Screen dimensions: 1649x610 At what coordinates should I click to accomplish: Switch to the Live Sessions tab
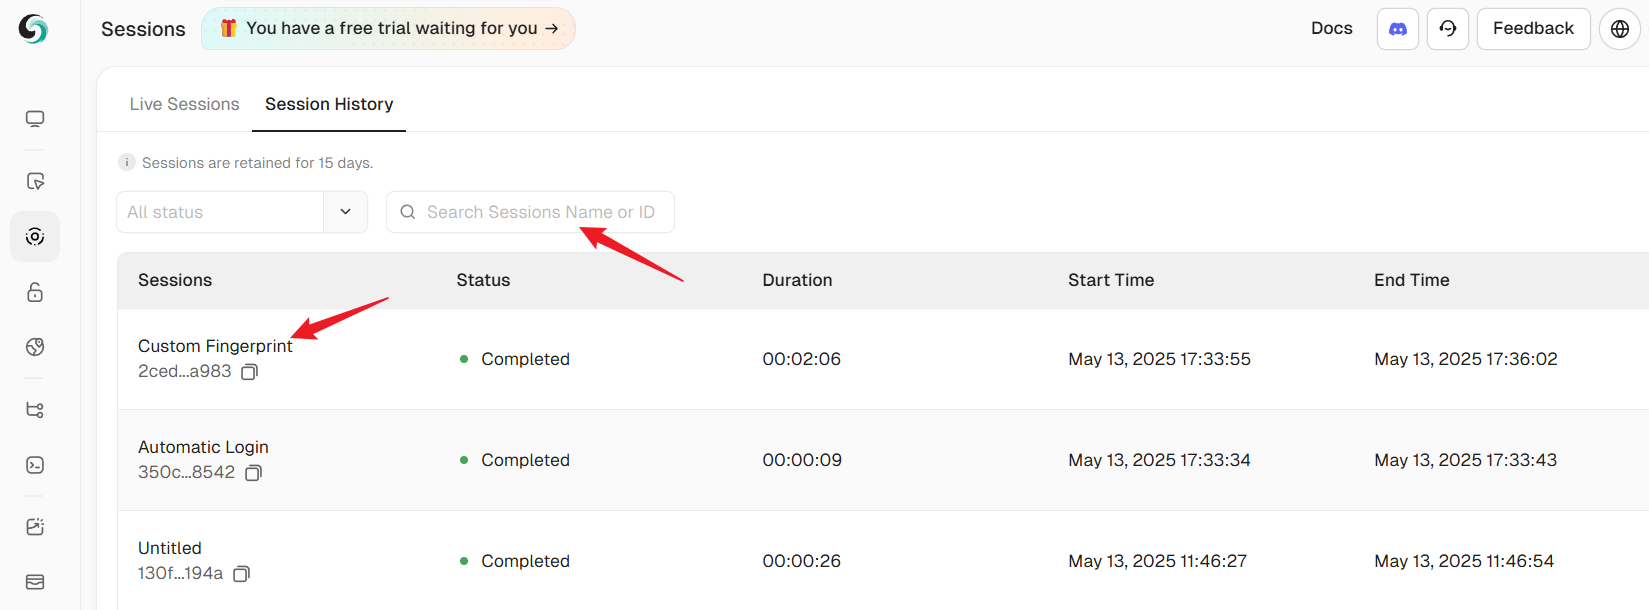(x=184, y=104)
